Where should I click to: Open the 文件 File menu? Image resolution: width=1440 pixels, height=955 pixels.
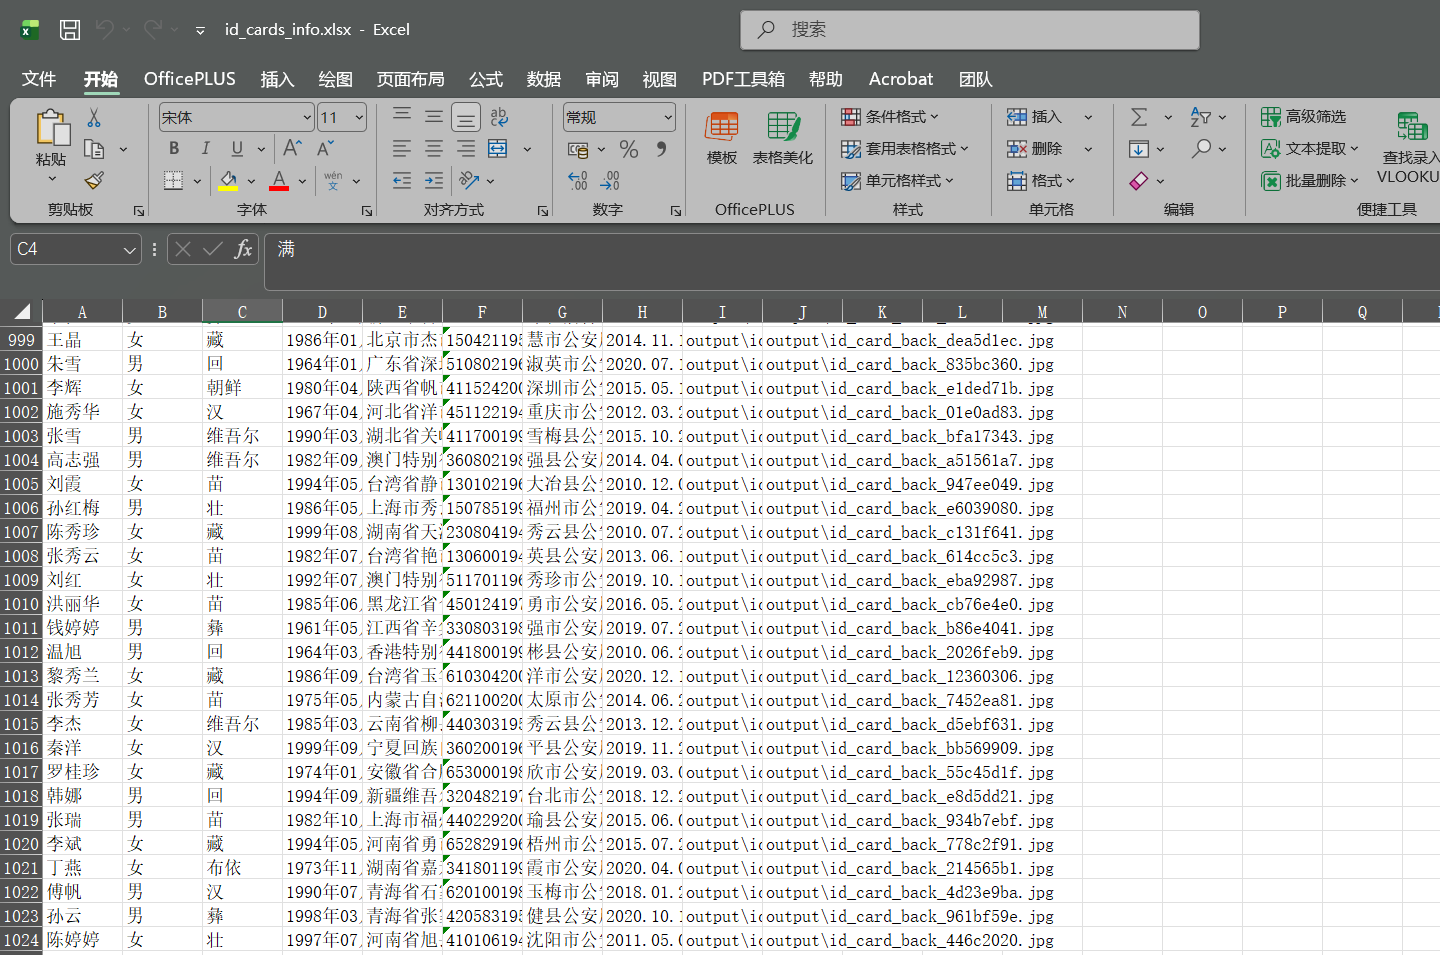click(39, 79)
